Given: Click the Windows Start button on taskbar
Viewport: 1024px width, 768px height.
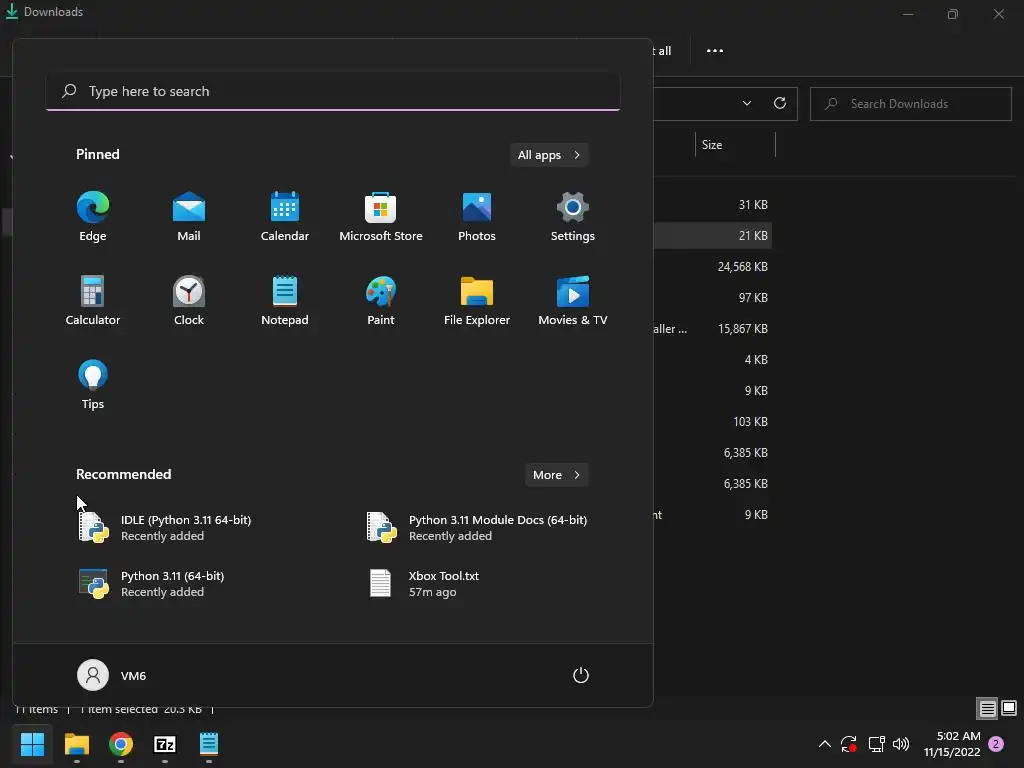Looking at the screenshot, I should coord(33,744).
